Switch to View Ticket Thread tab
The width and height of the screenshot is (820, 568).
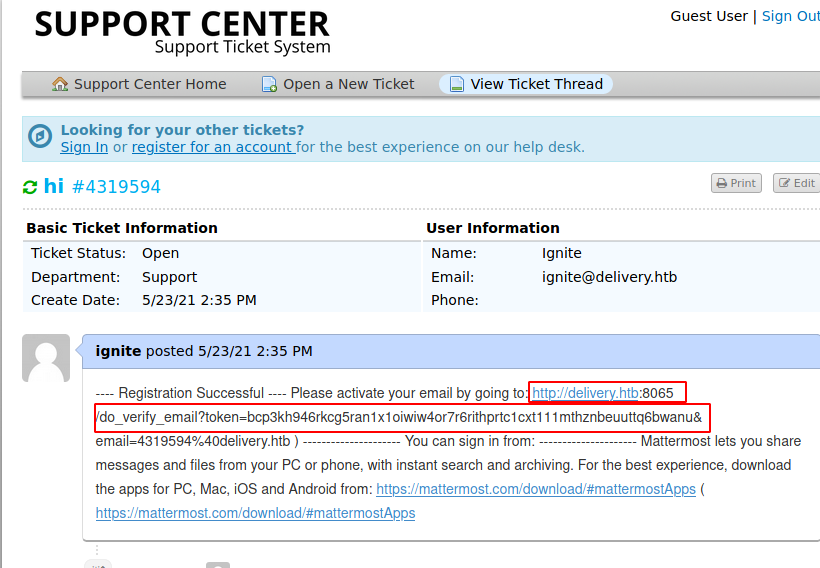click(536, 84)
